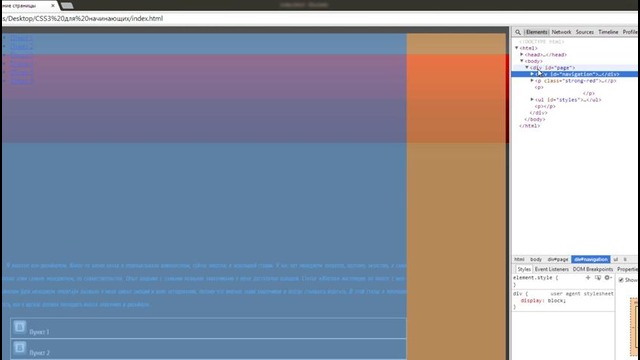Toggle element state icon in Styles pane
This screenshot has width=640, height=360.
598,278
